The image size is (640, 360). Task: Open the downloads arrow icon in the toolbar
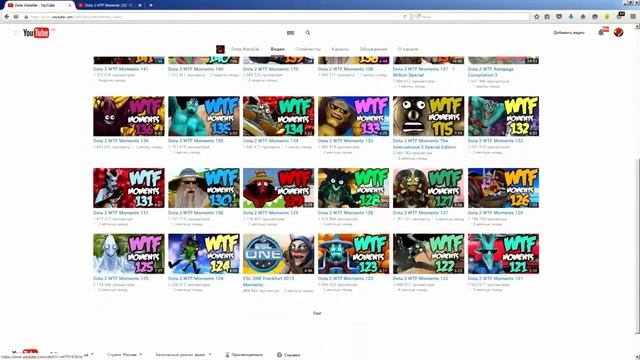[571, 17]
